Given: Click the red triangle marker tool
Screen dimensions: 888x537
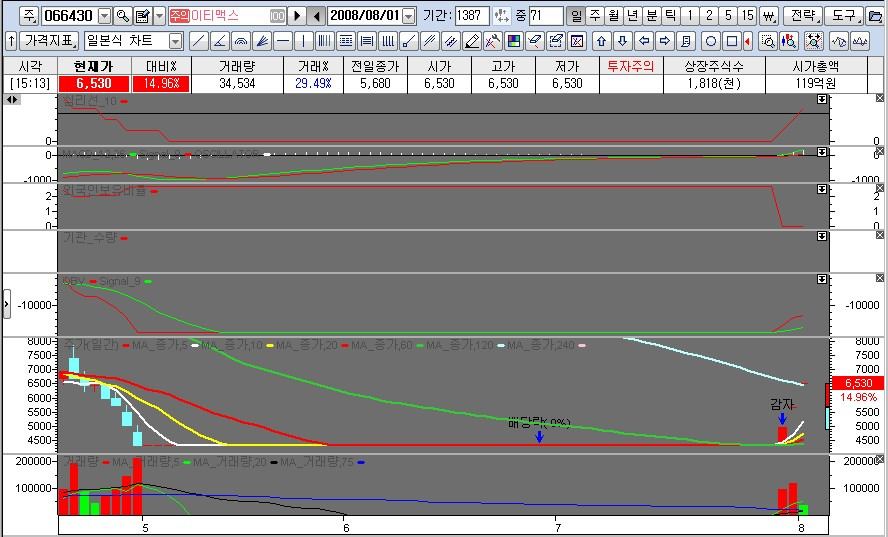Looking at the screenshot, I should coord(748,41).
